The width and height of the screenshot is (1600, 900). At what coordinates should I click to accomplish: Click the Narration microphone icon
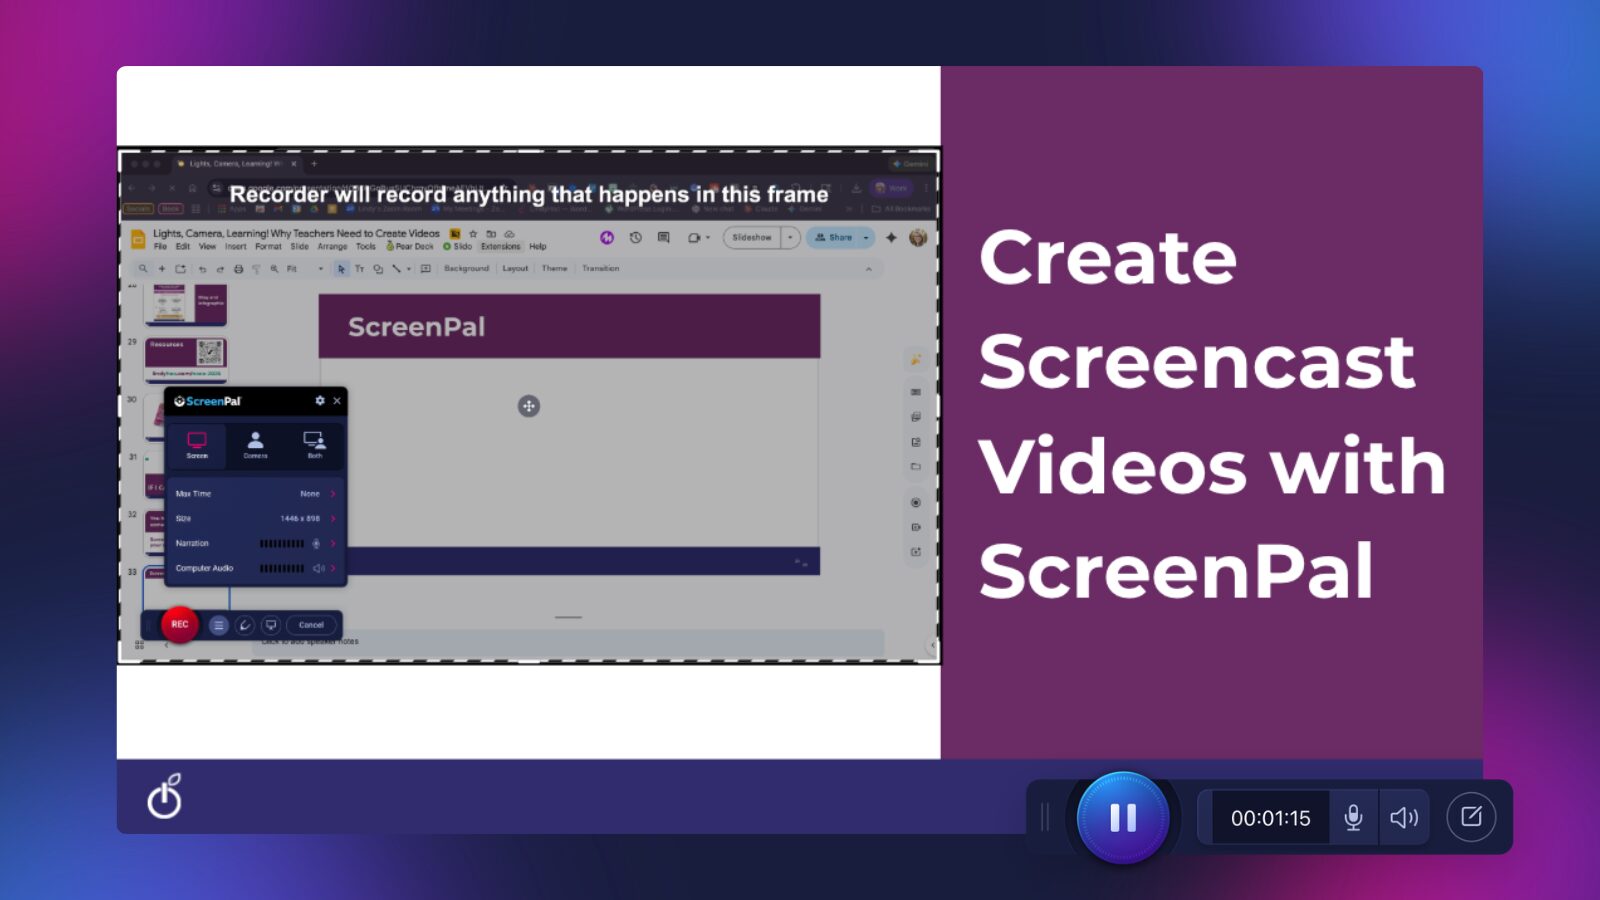[x=316, y=543]
